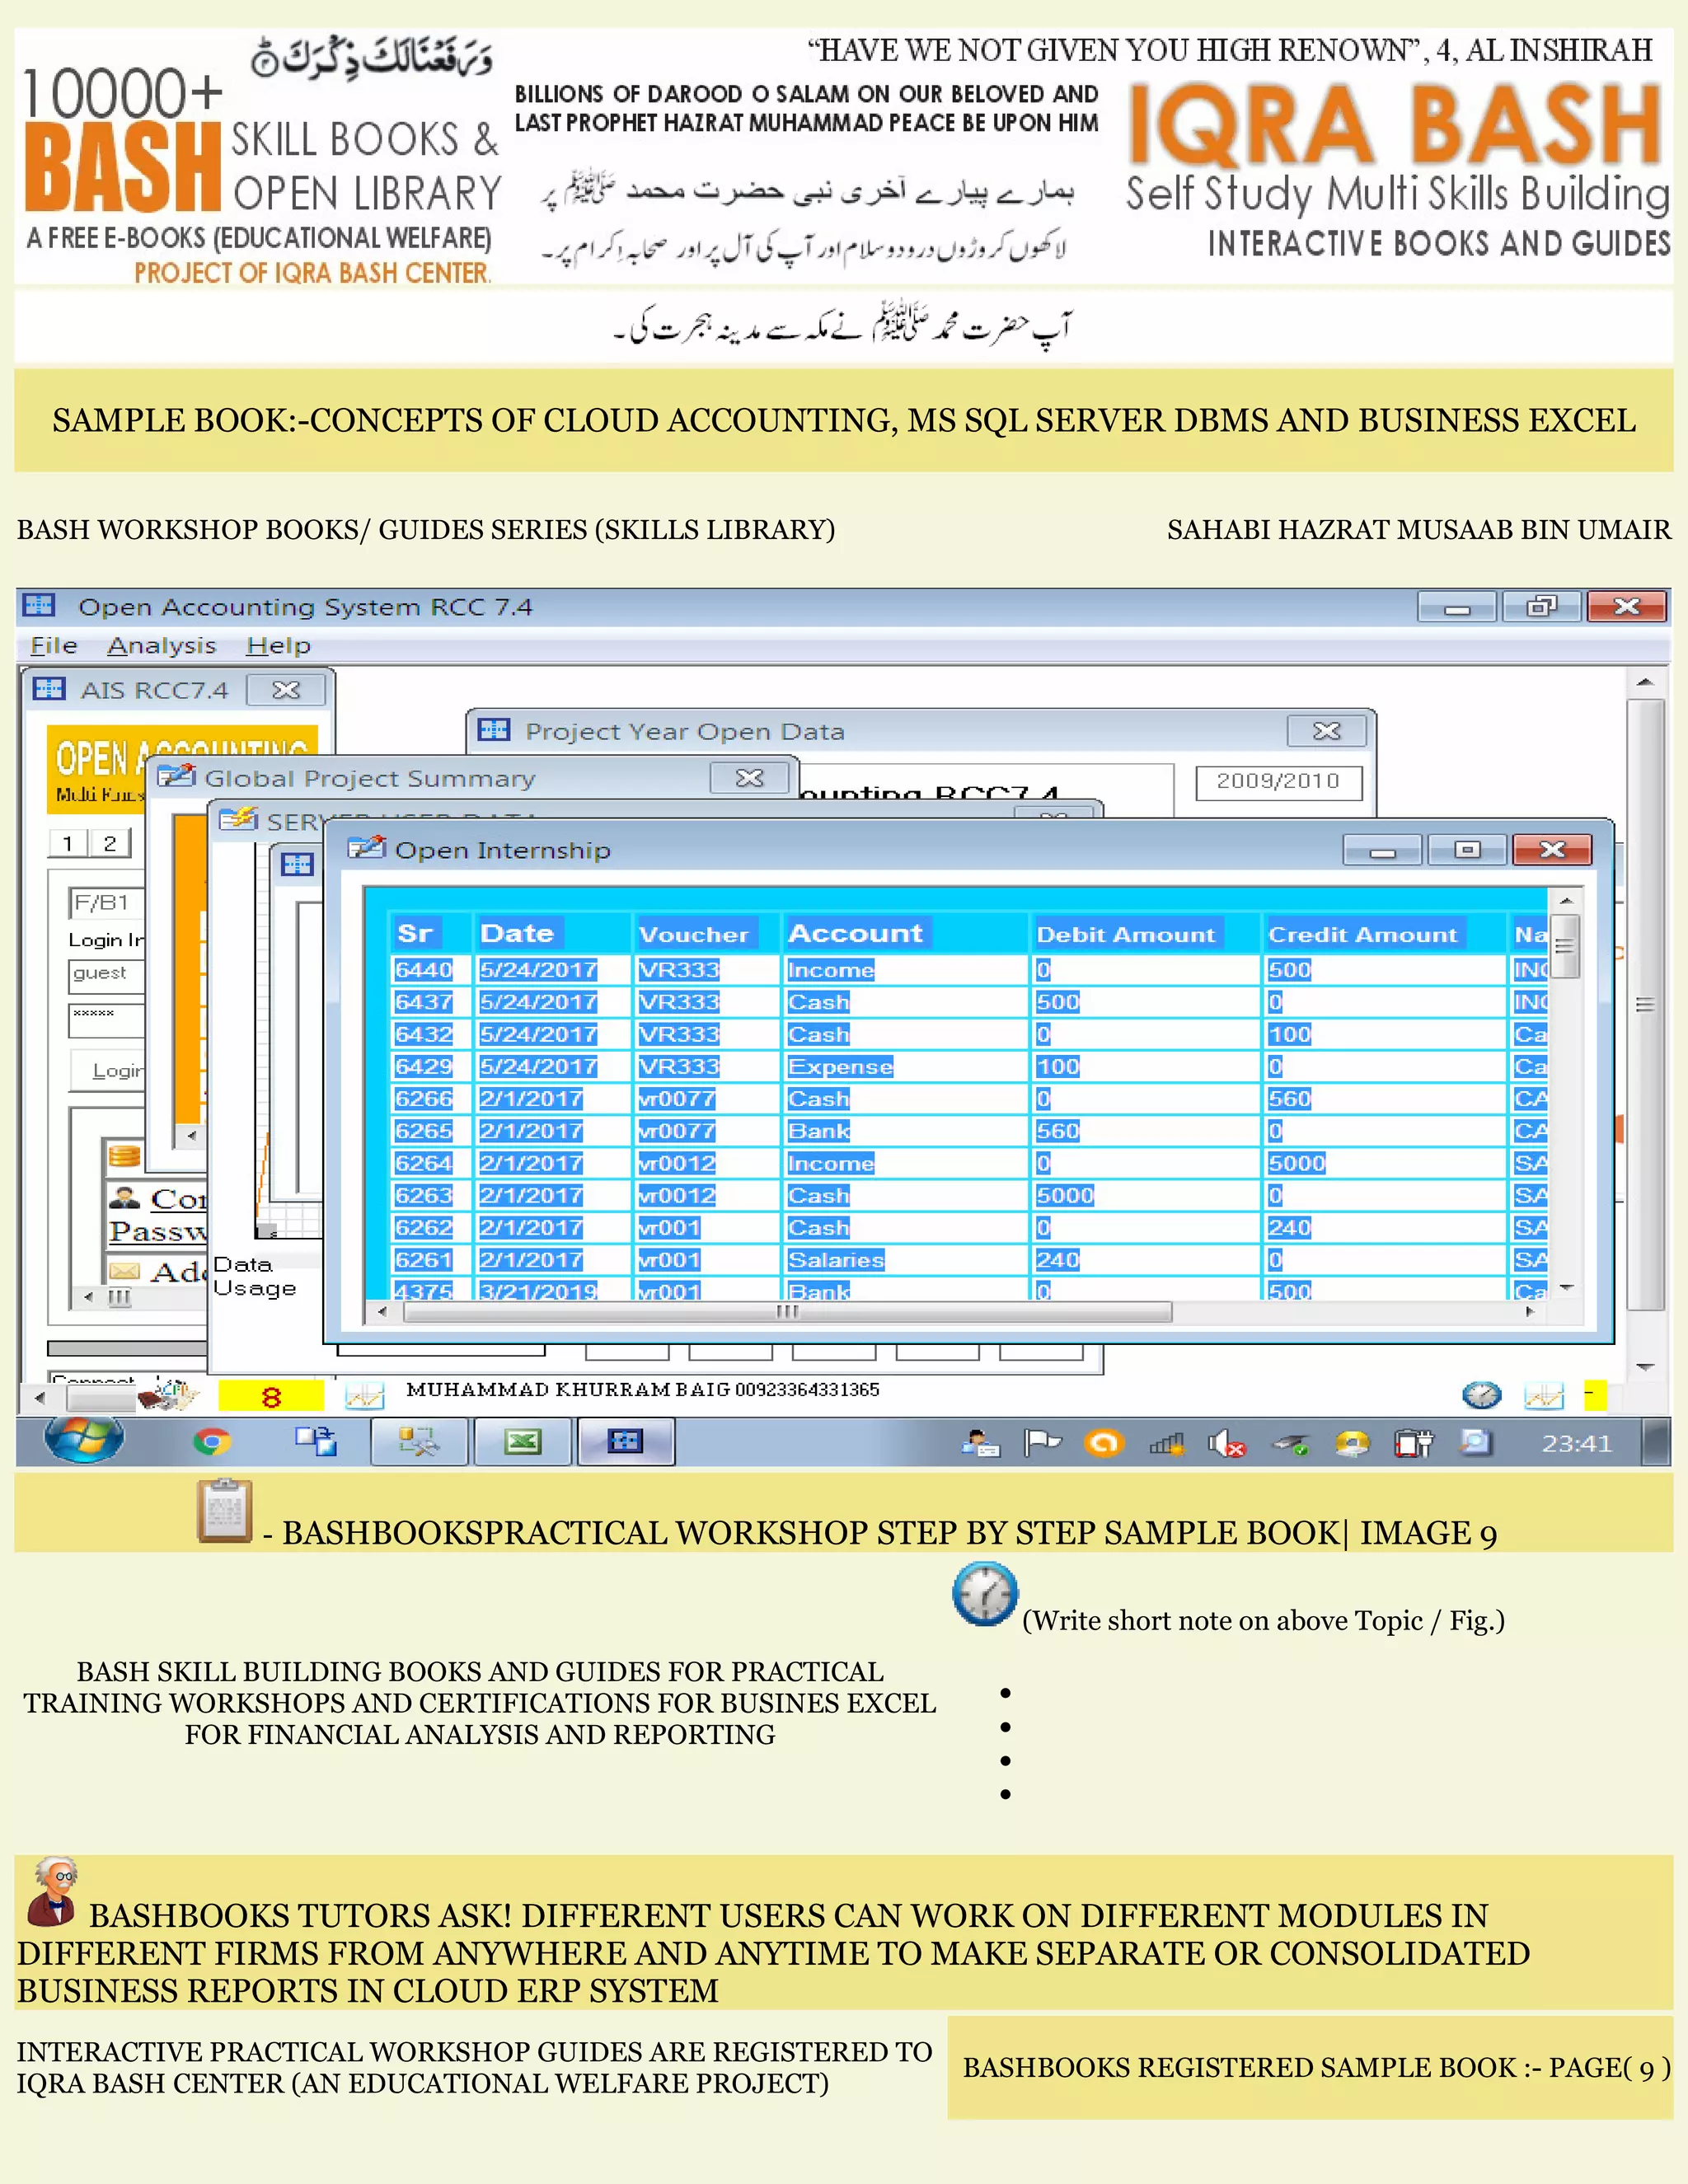Viewport: 1688px width, 2184px height.
Task: Maximize the Open Internship window
Action: pos(1467,849)
